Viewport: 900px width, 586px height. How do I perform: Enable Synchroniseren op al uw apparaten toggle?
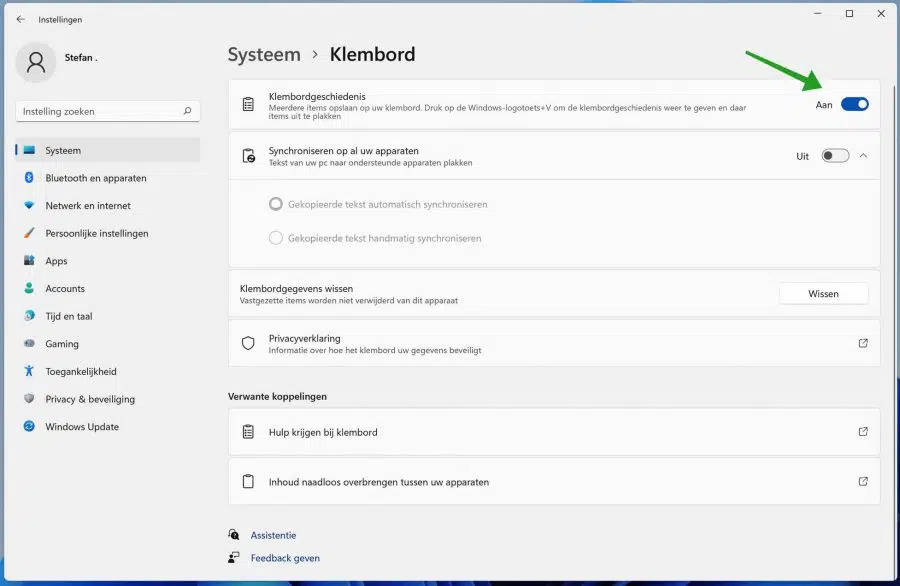(x=835, y=156)
